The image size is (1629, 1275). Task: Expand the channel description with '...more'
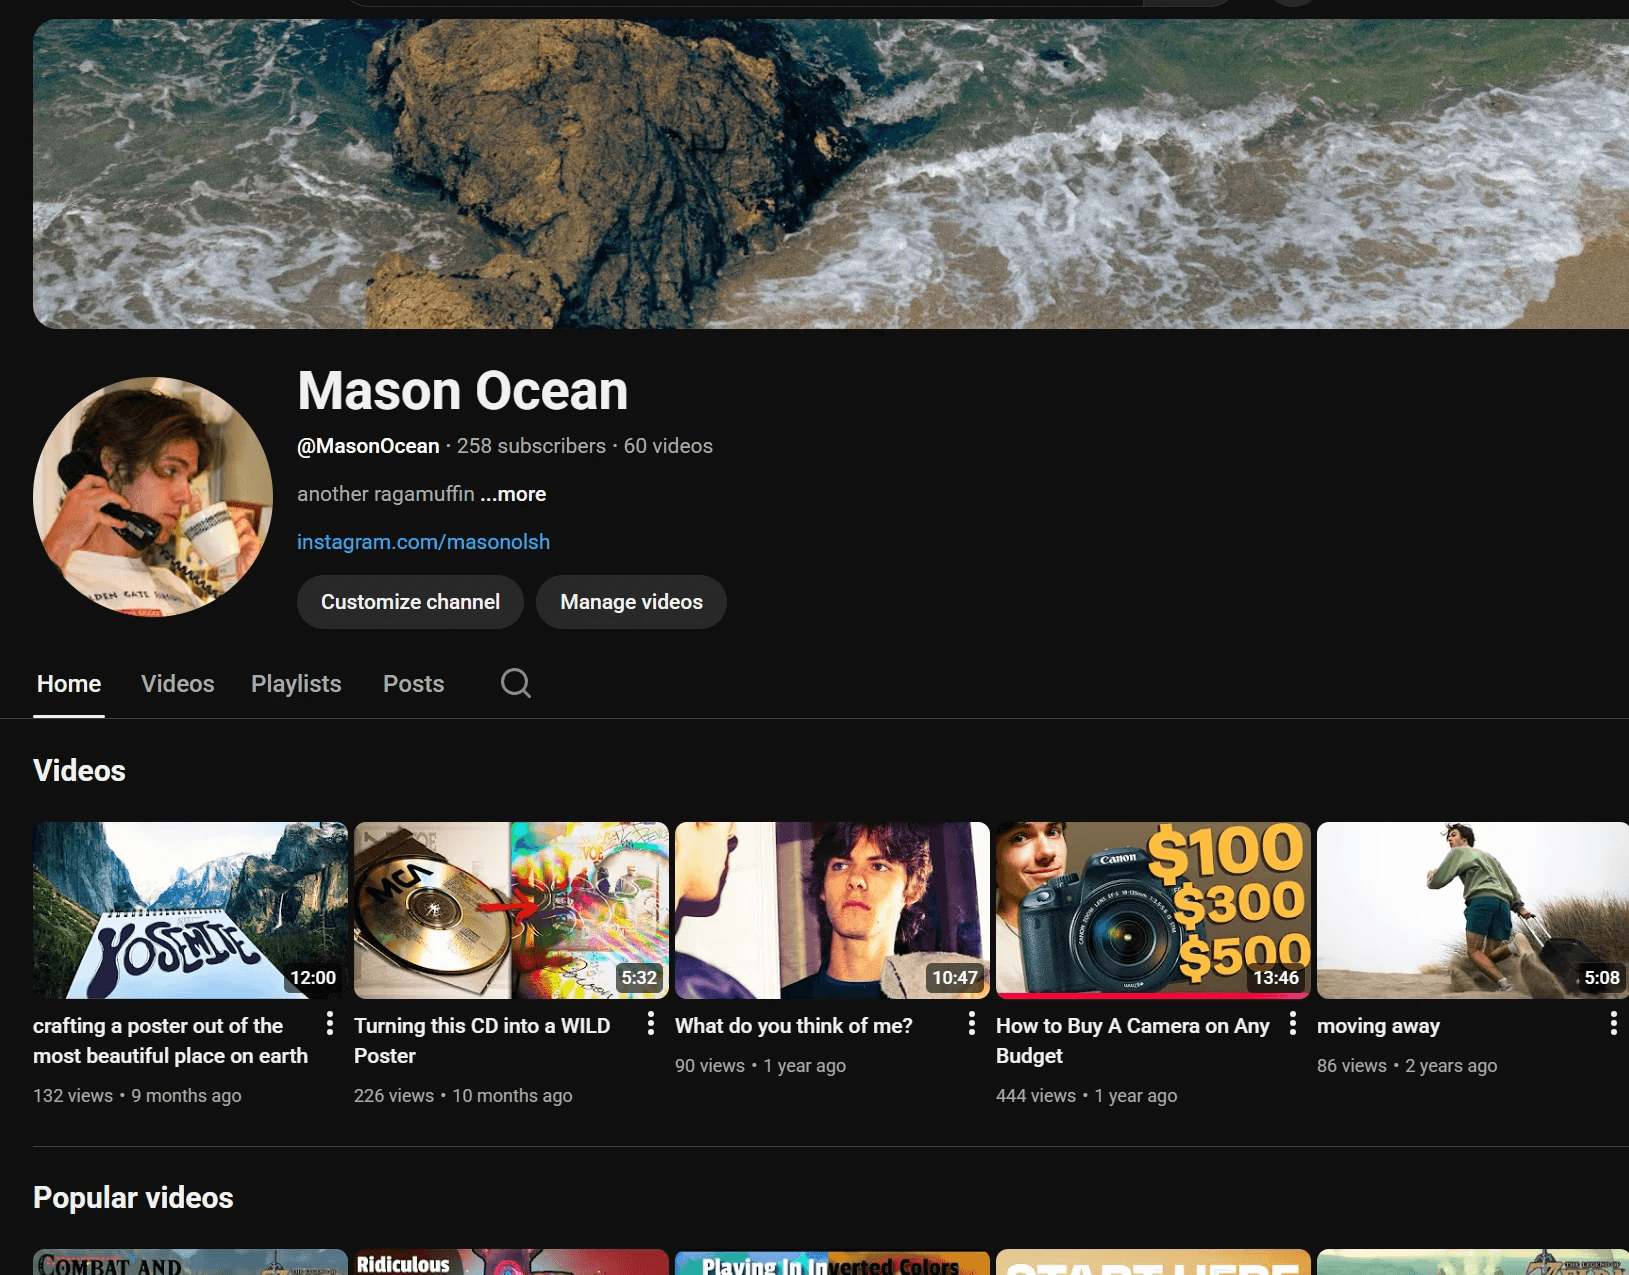[x=512, y=493]
